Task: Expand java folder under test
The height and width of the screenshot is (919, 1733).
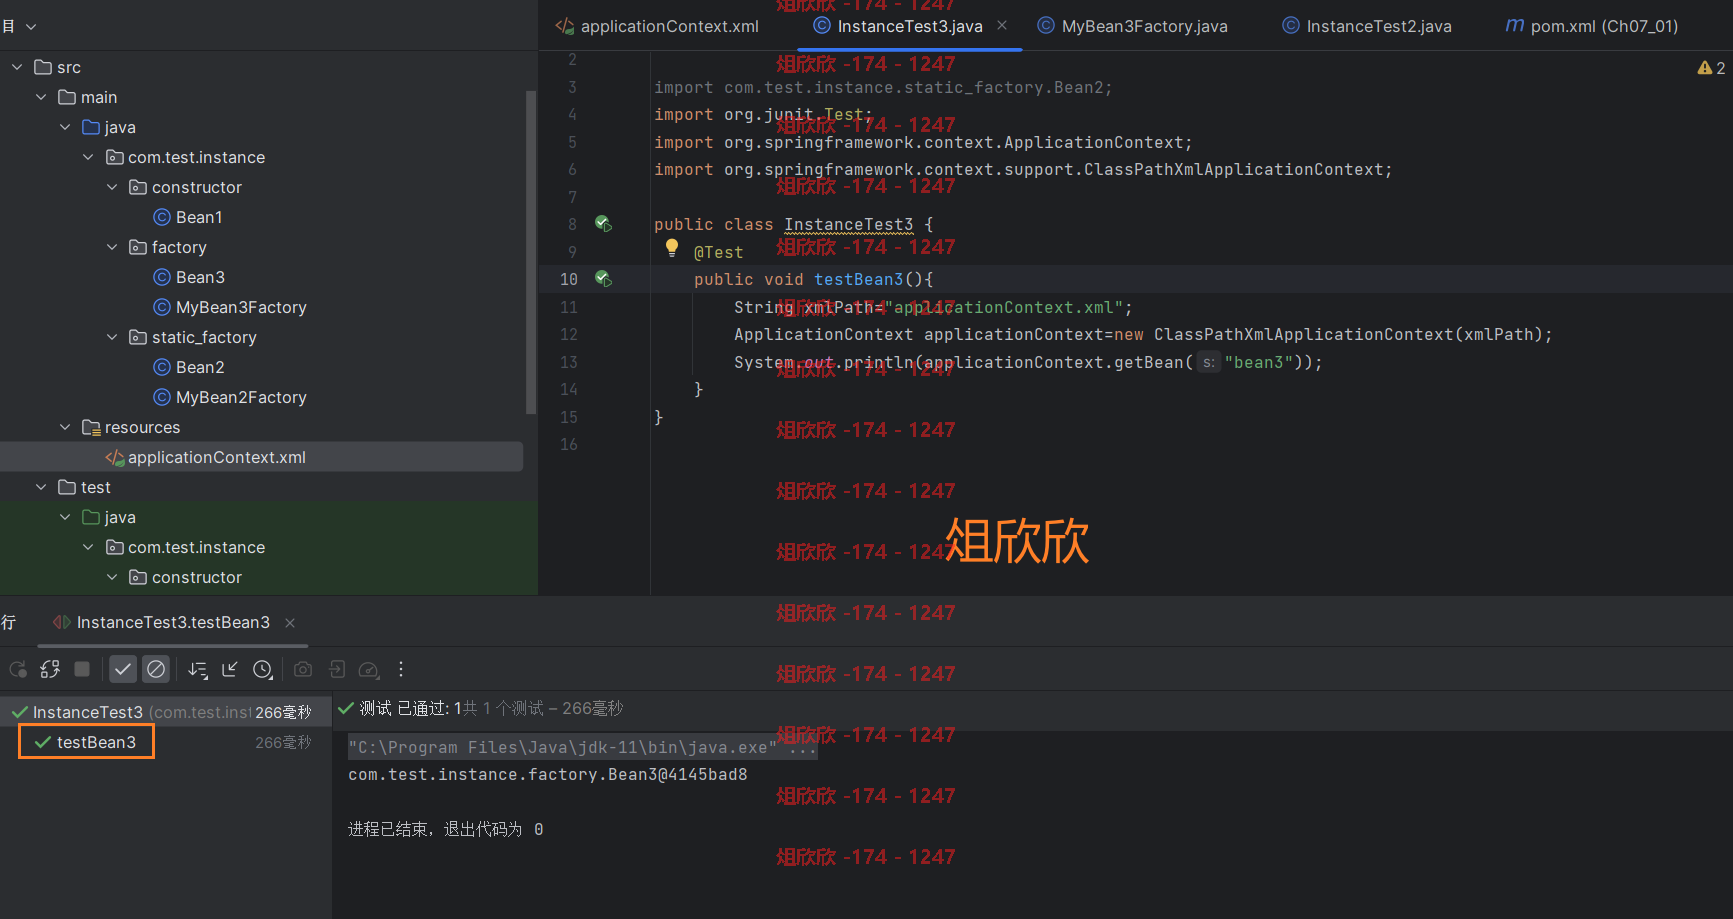Action: click(65, 517)
